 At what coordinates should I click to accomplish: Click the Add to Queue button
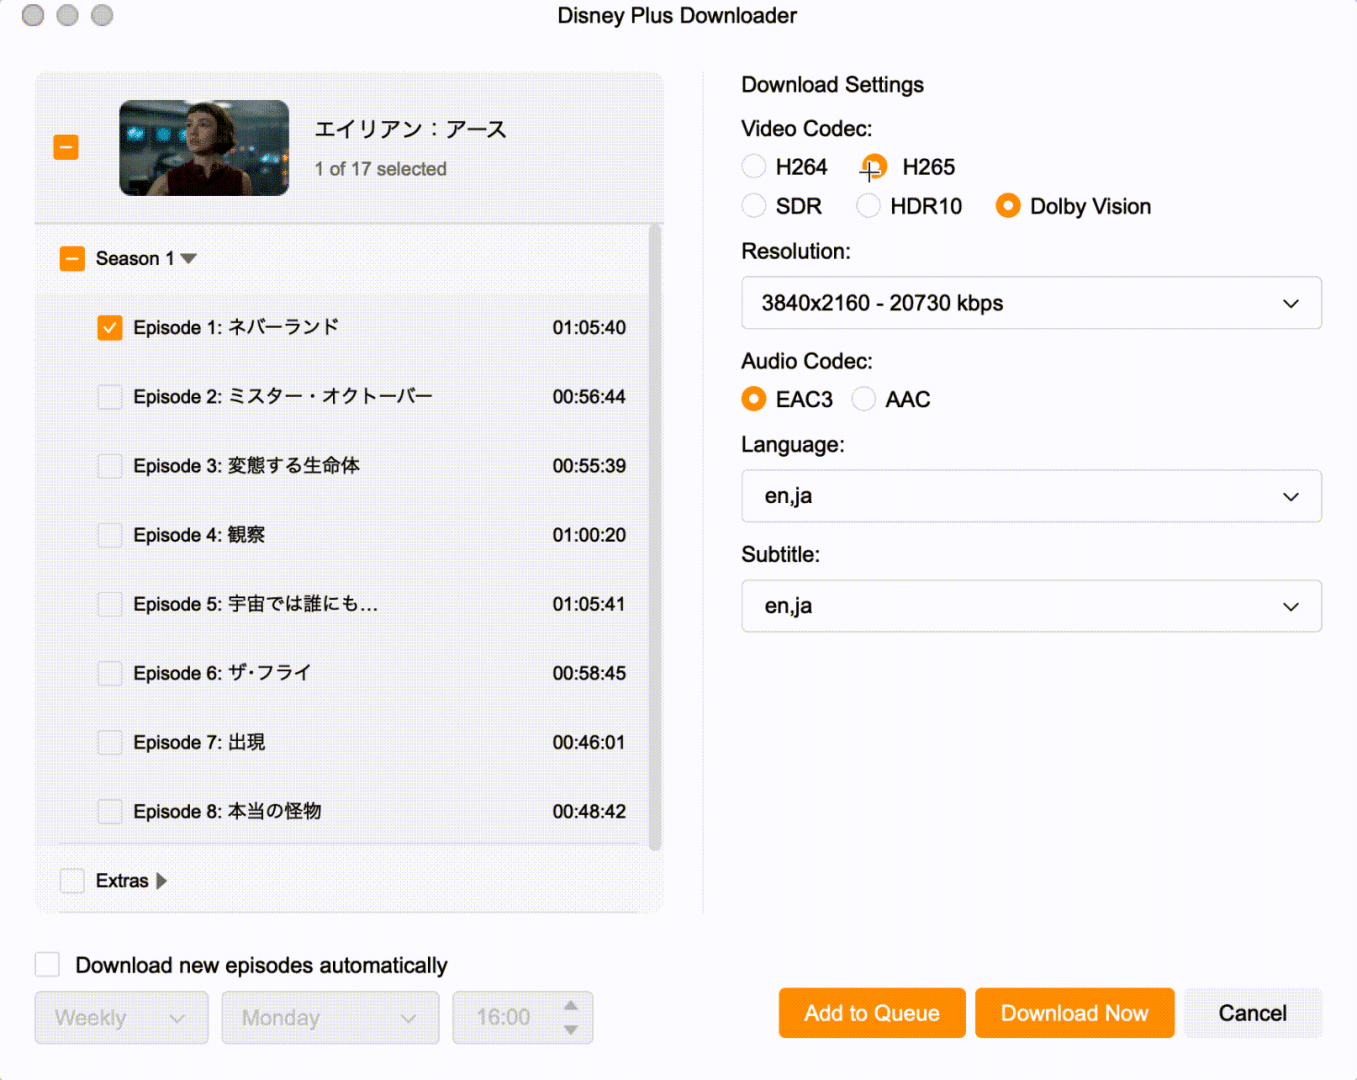point(872,1013)
